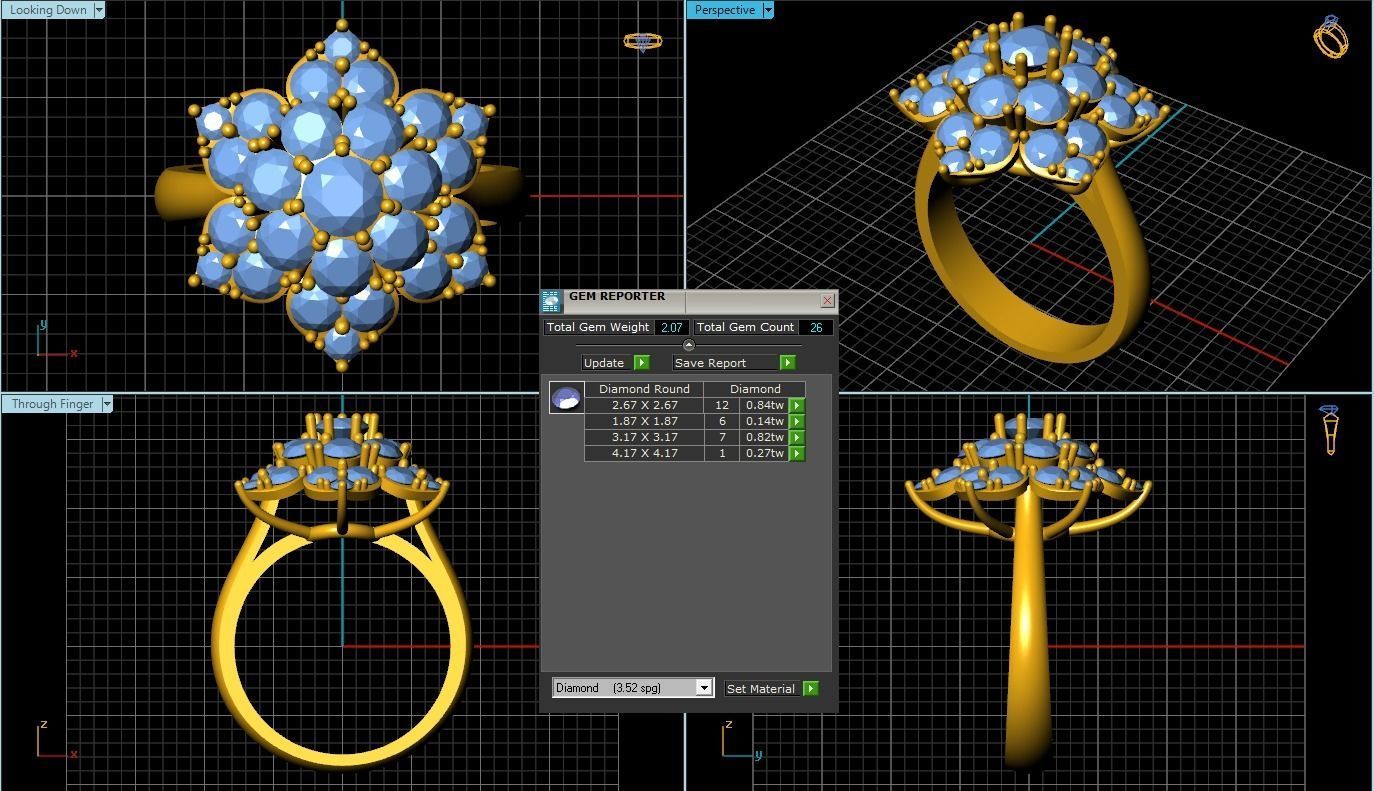Click the GEM REPORTER title bar text
Screen dimensions: 1374x791
point(617,296)
